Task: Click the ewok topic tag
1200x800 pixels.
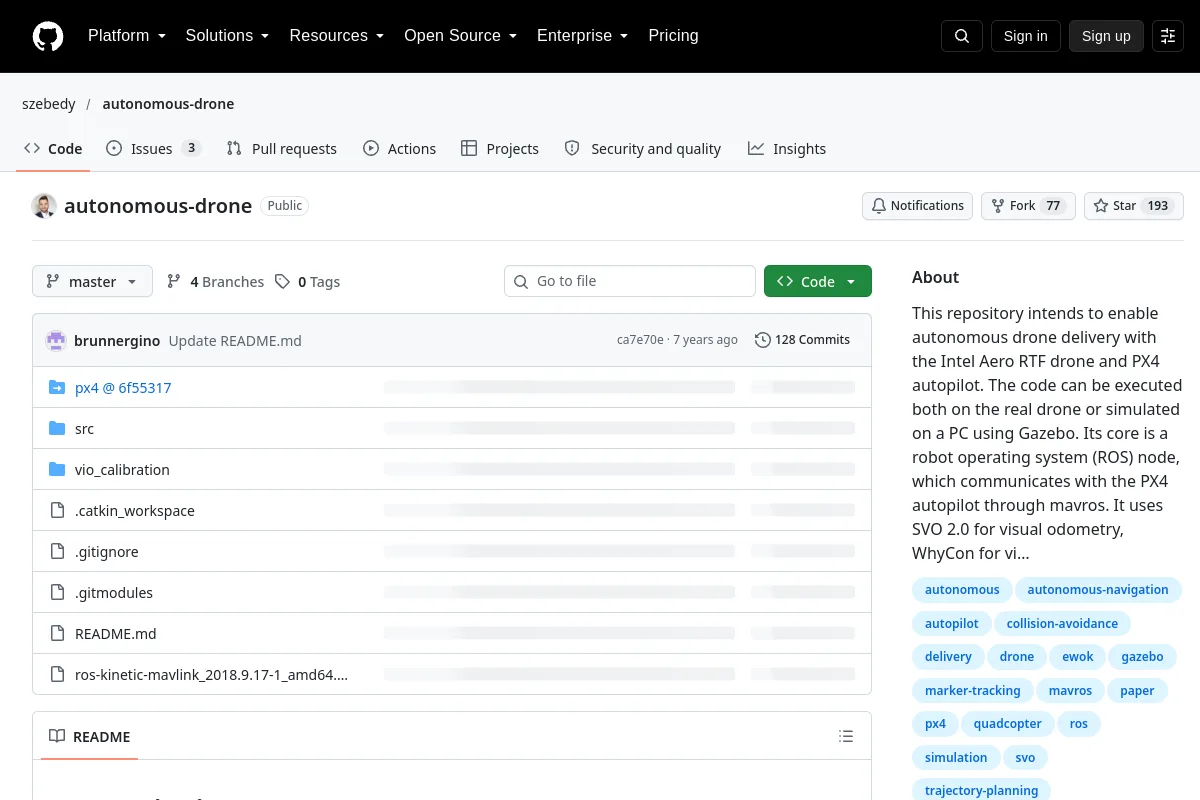Action: [1078, 657]
